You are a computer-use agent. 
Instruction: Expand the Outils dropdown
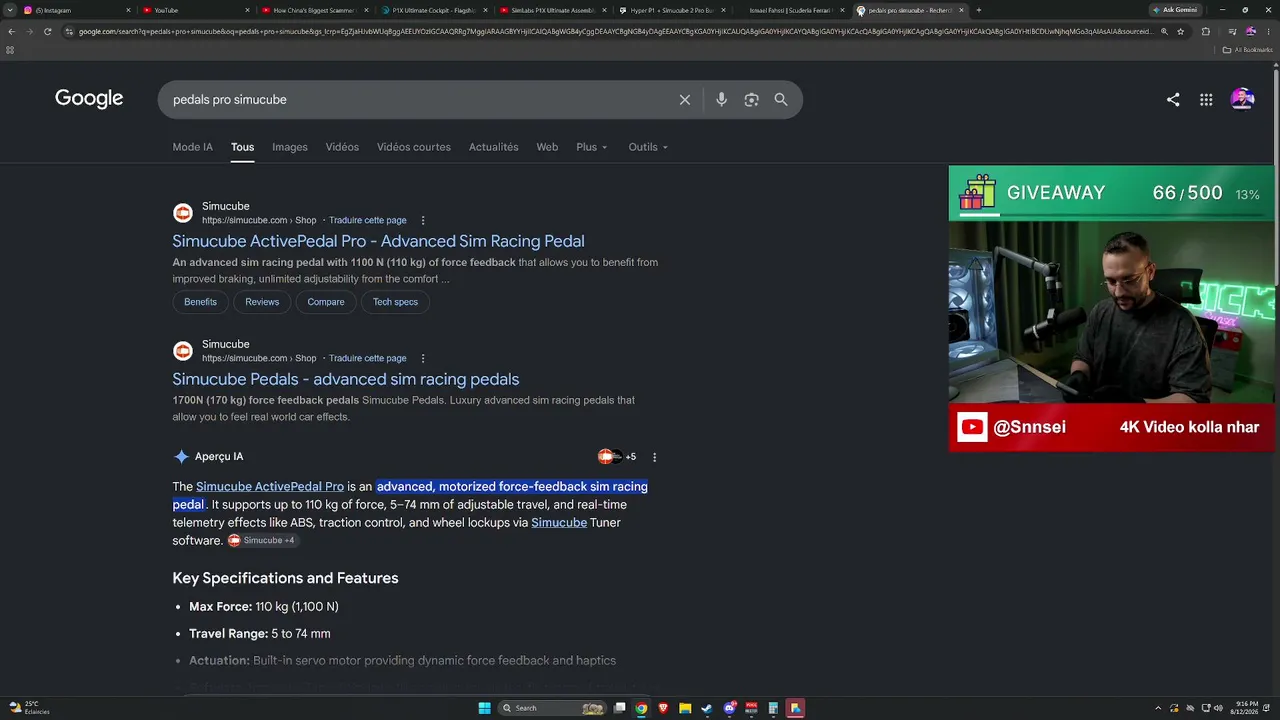click(x=648, y=147)
